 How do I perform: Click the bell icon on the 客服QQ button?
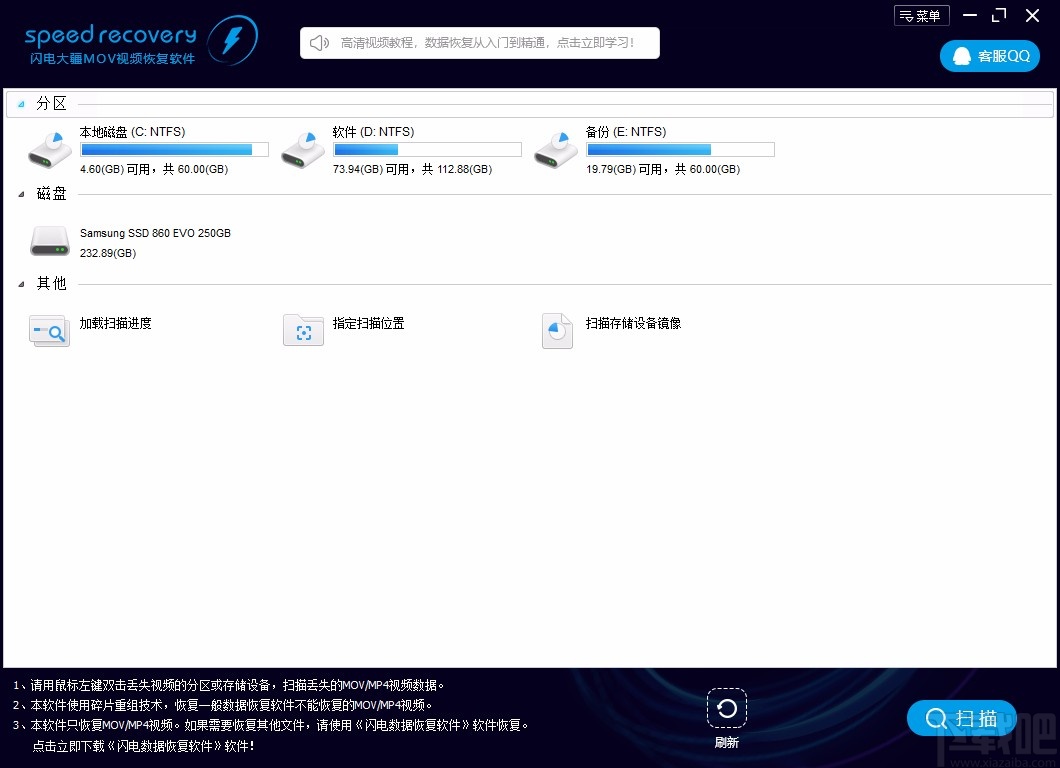961,56
